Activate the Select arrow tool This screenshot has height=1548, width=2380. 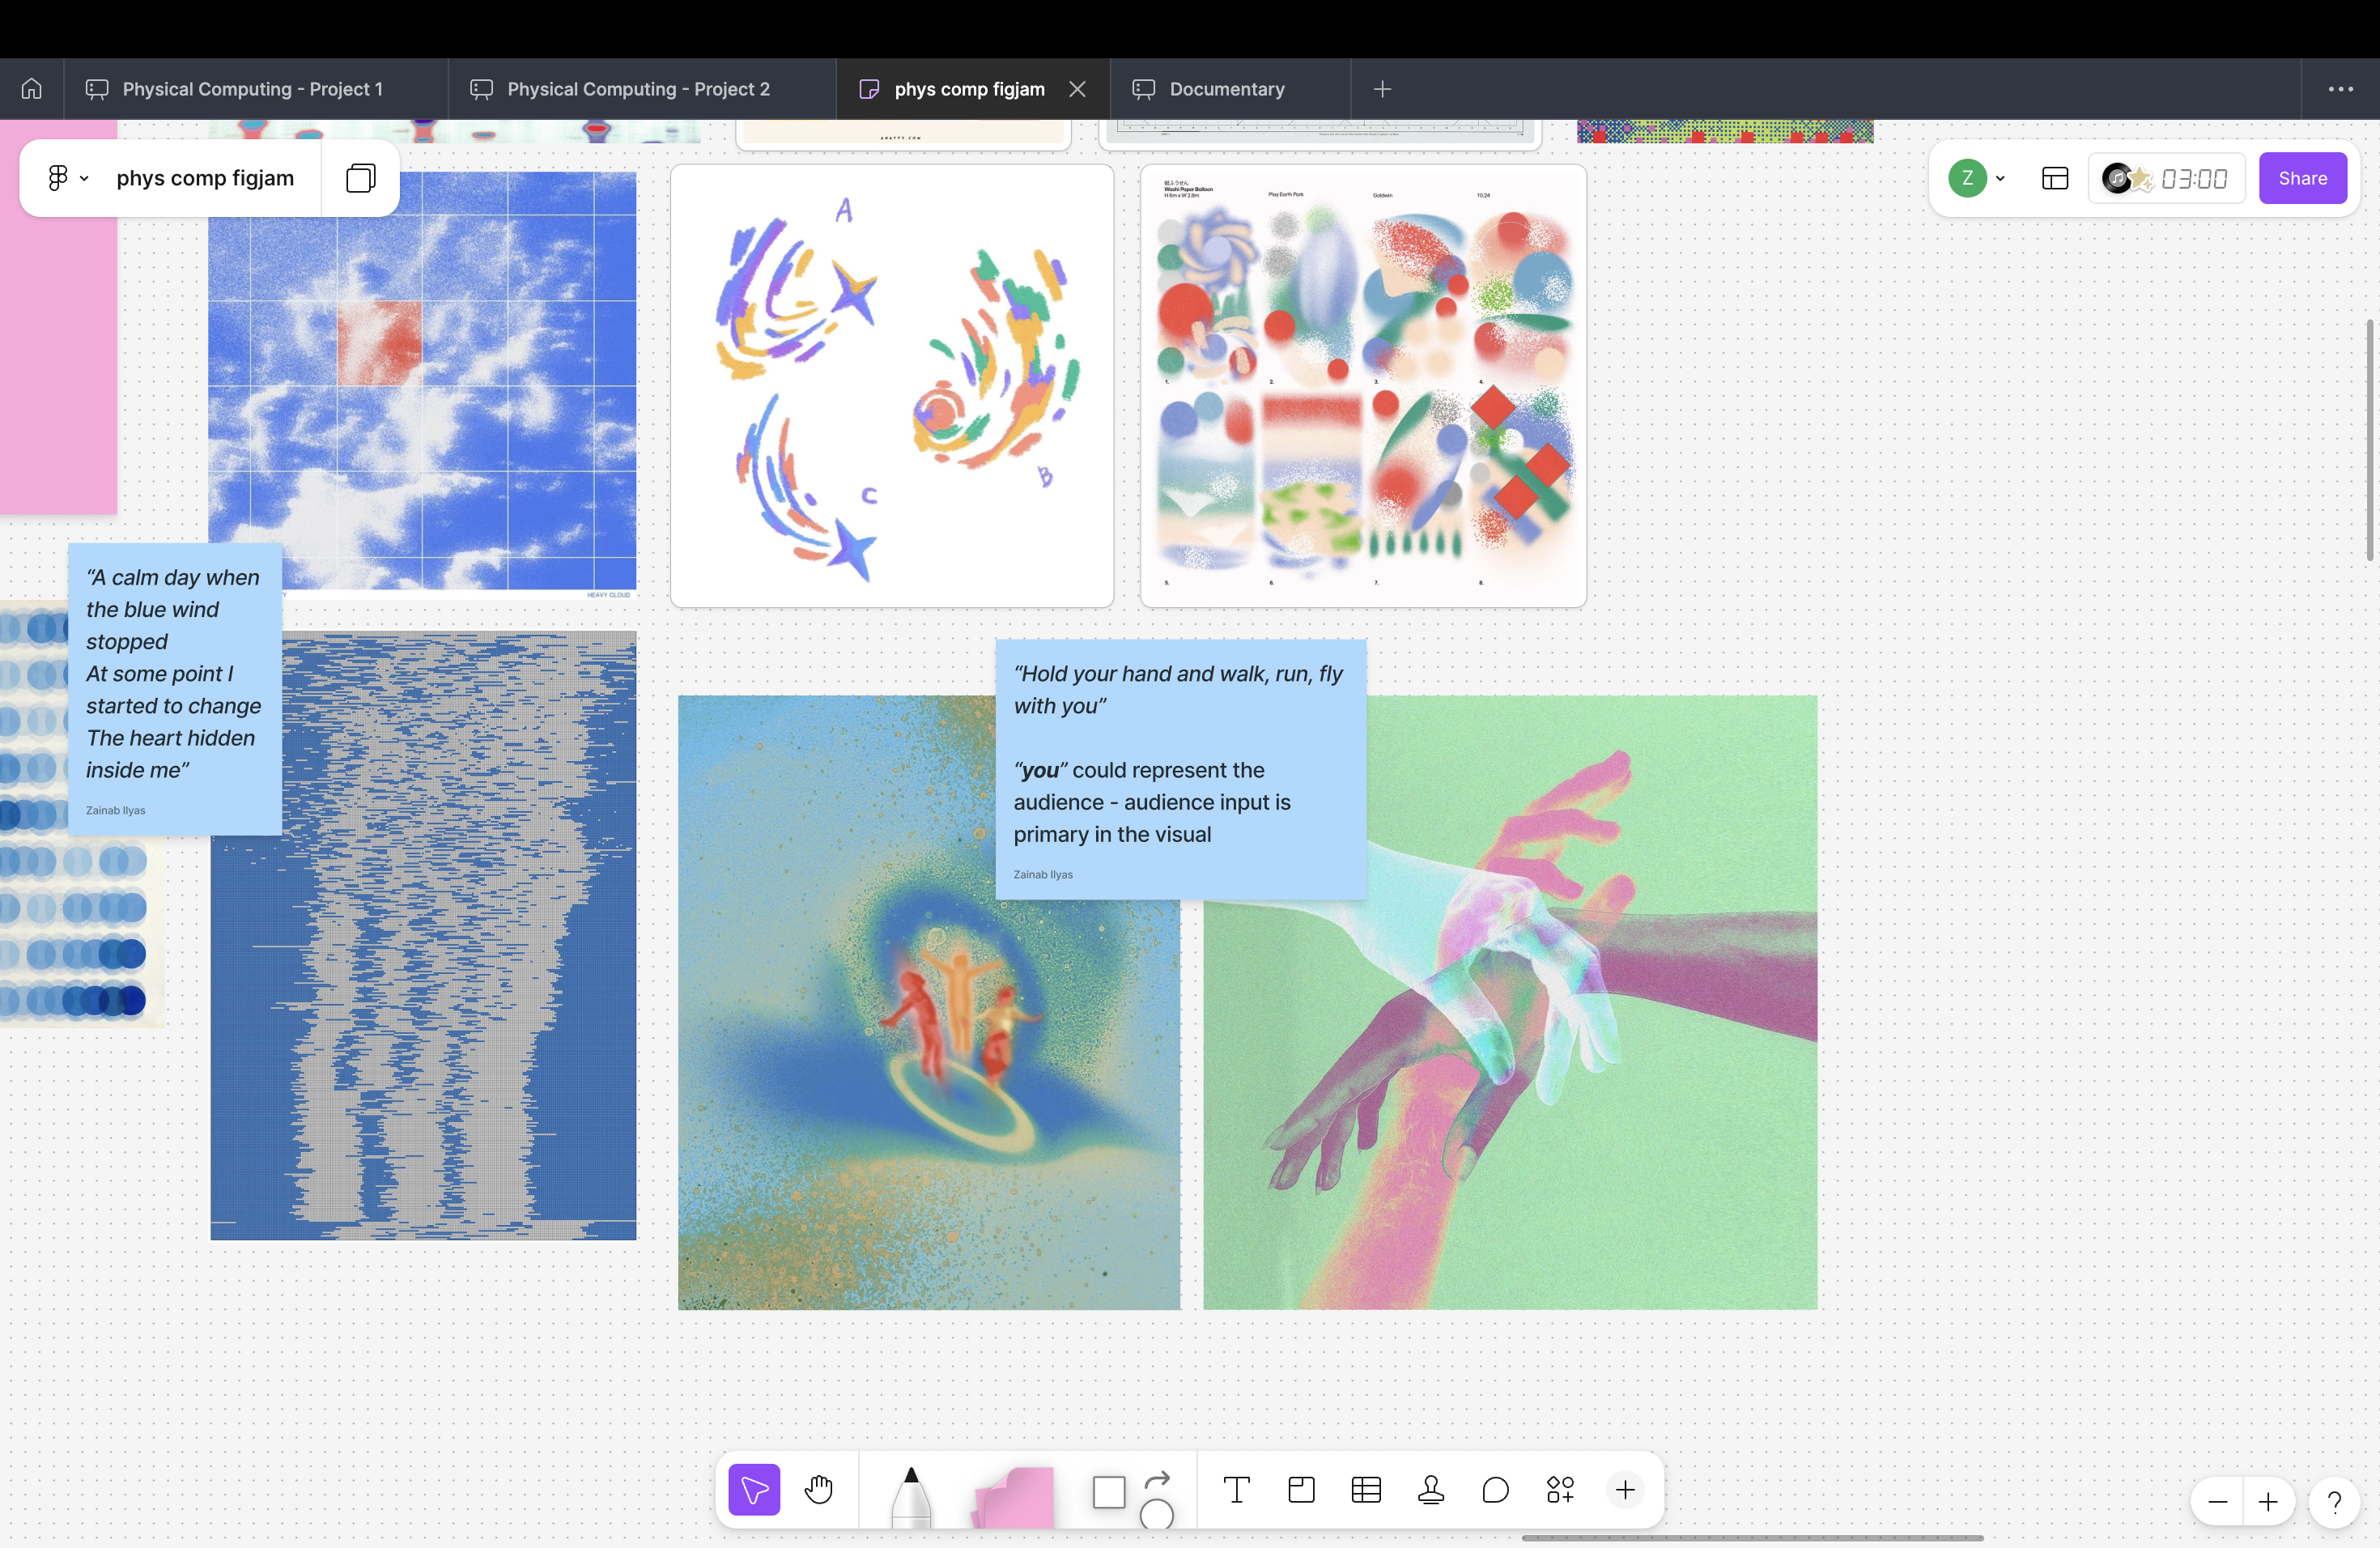click(x=754, y=1490)
